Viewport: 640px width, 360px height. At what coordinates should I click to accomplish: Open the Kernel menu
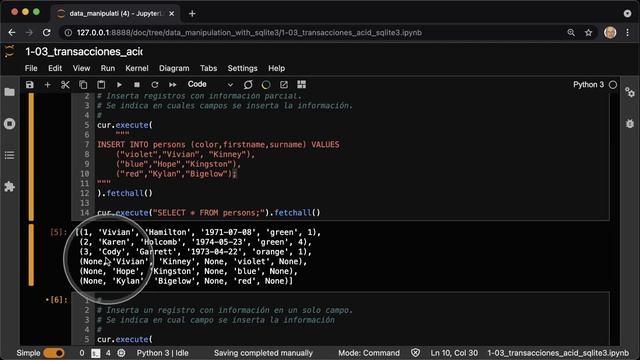click(137, 68)
